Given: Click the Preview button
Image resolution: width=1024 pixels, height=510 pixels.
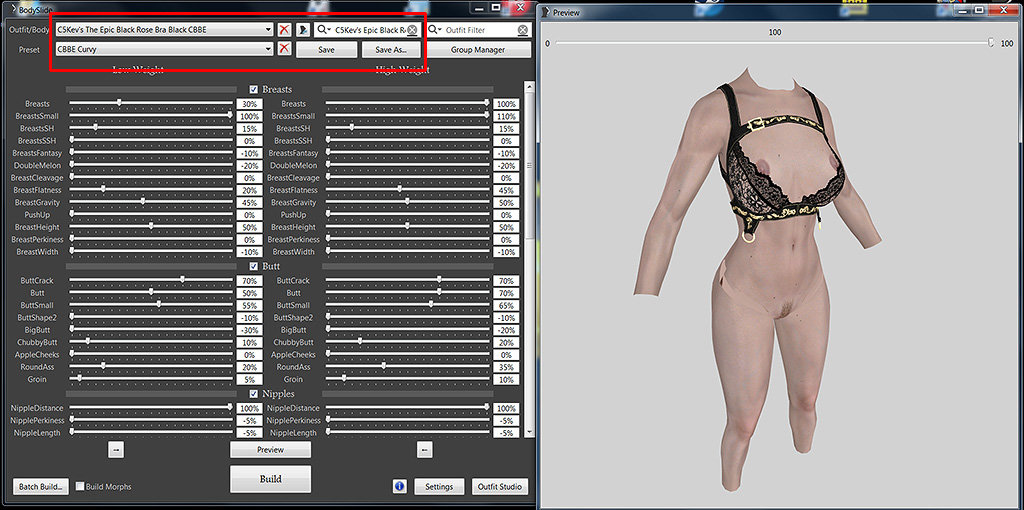Looking at the screenshot, I should [x=270, y=450].
